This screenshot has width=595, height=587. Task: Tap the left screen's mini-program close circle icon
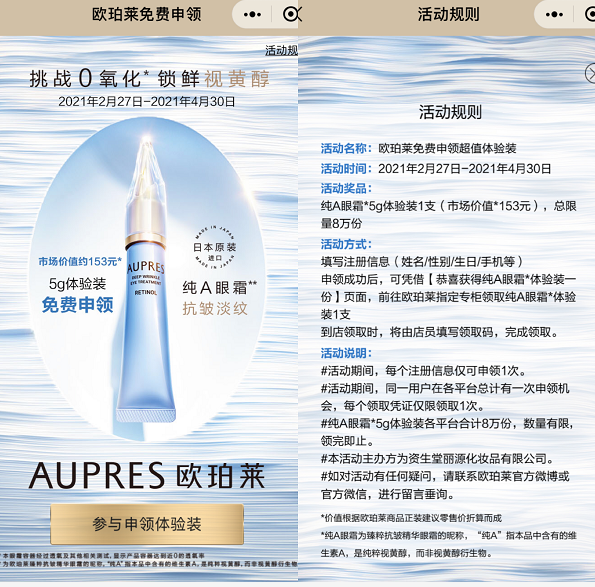click(291, 14)
